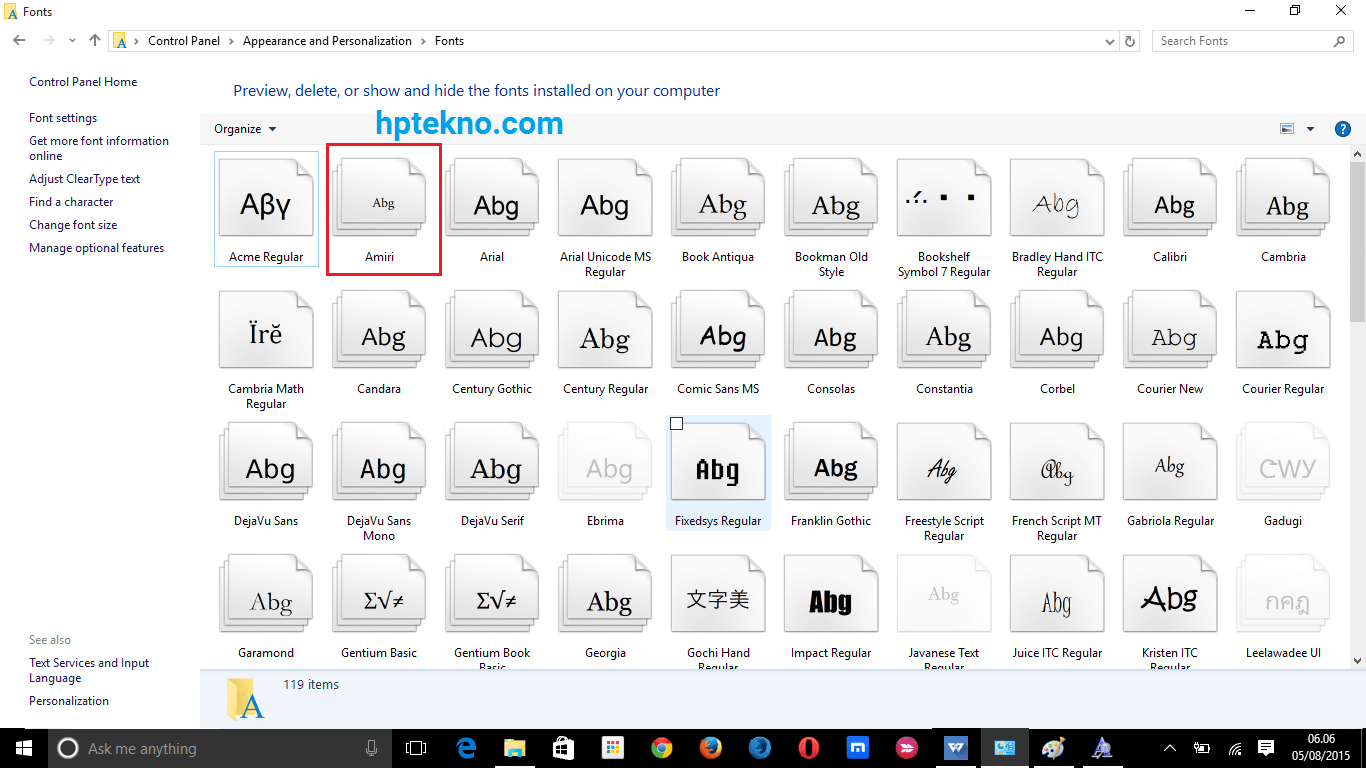Open the Personalization link
This screenshot has height=768, width=1366.
point(69,701)
